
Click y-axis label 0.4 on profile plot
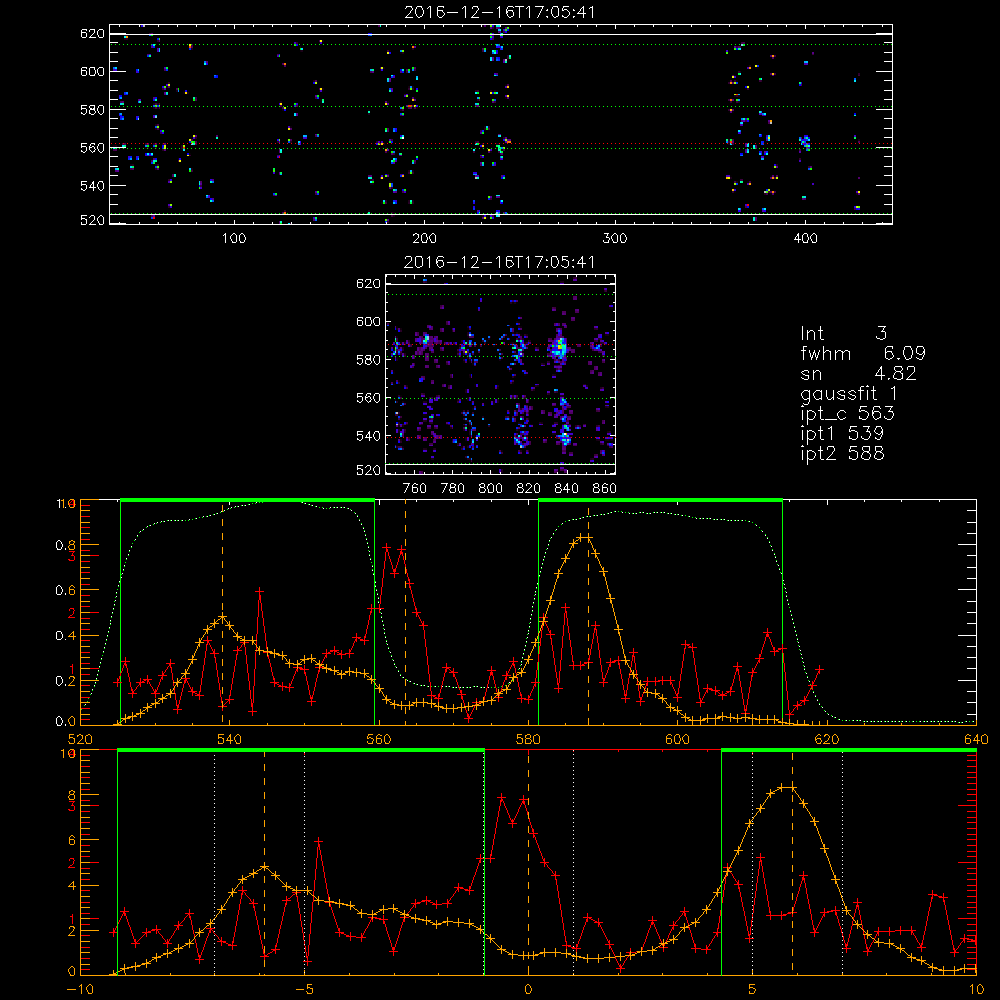(65, 636)
